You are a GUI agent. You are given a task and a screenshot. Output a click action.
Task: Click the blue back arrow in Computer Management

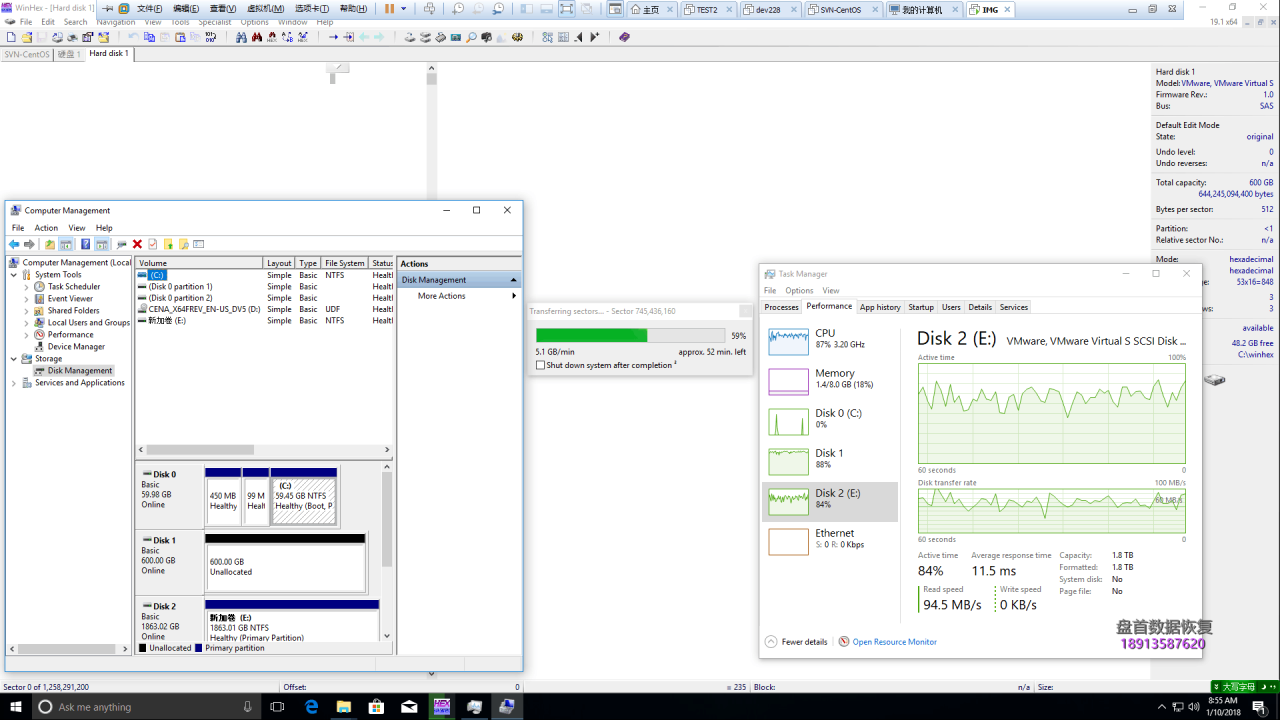tap(14, 244)
